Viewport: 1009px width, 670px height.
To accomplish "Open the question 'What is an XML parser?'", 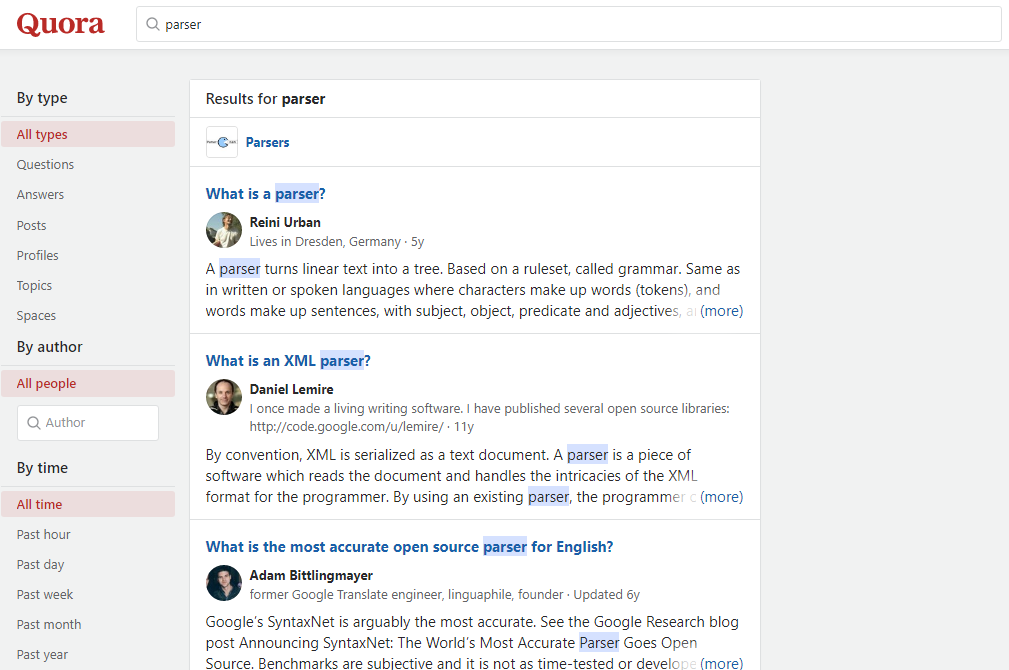I will pos(287,360).
